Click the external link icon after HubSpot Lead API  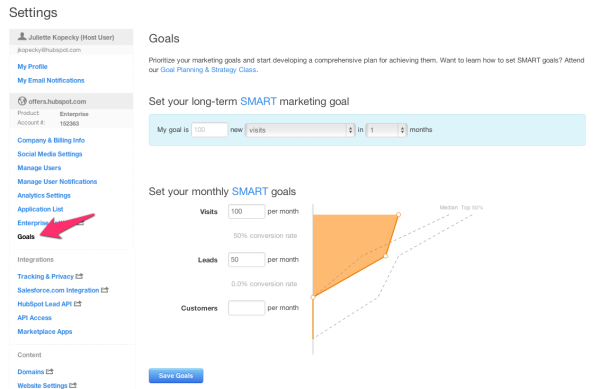(x=78, y=303)
